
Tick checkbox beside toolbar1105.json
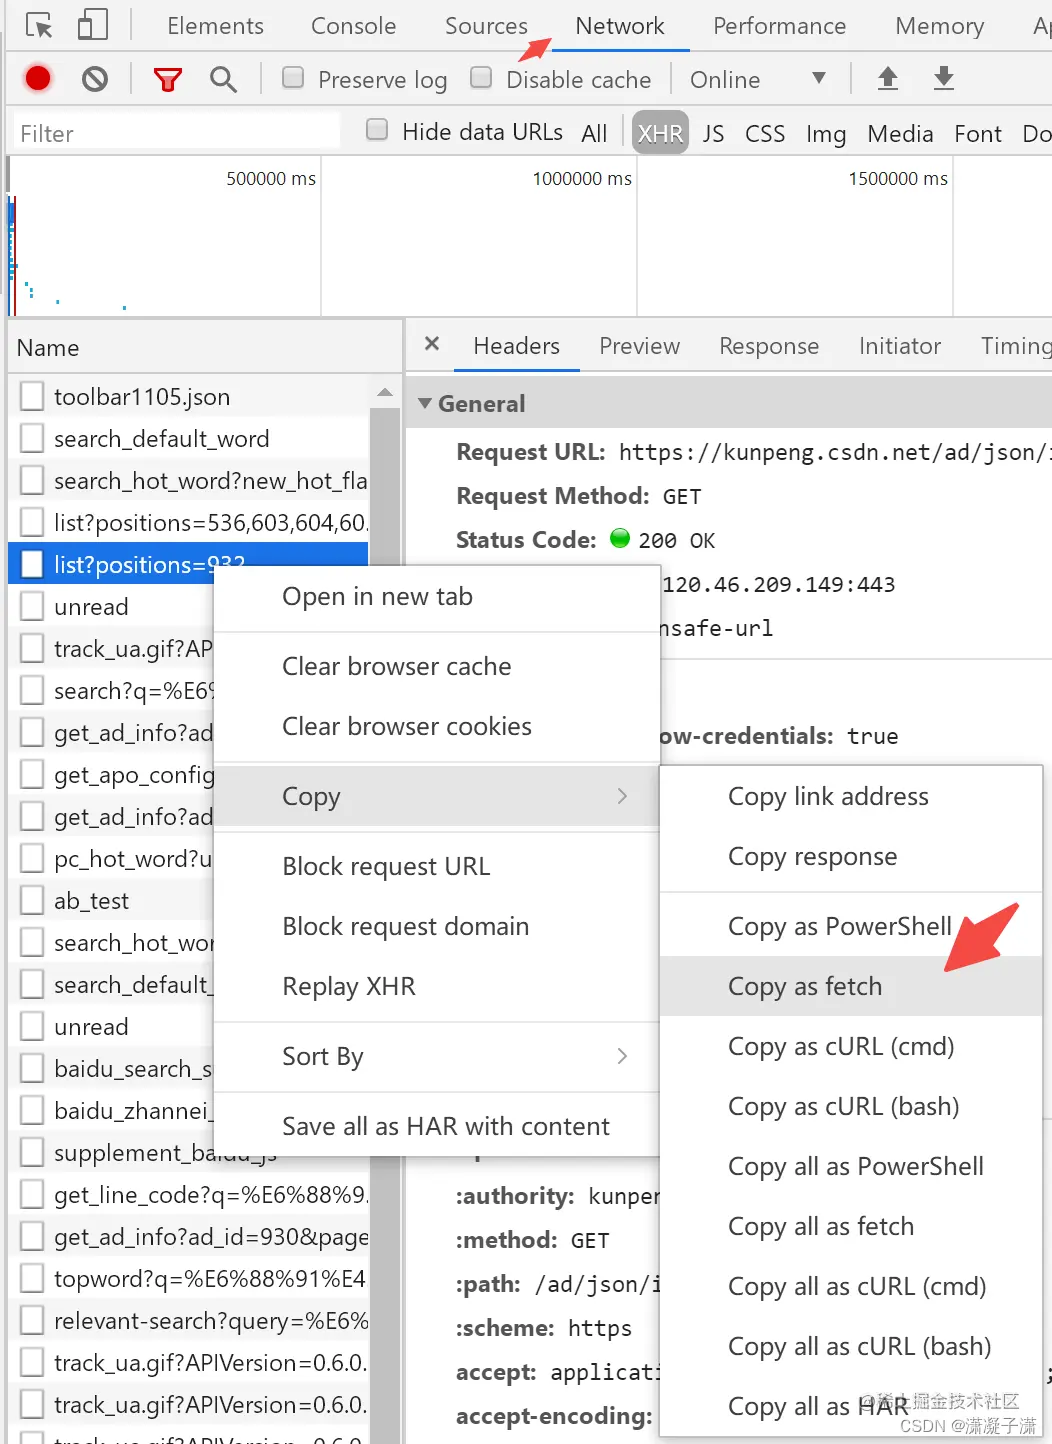[x=32, y=396]
